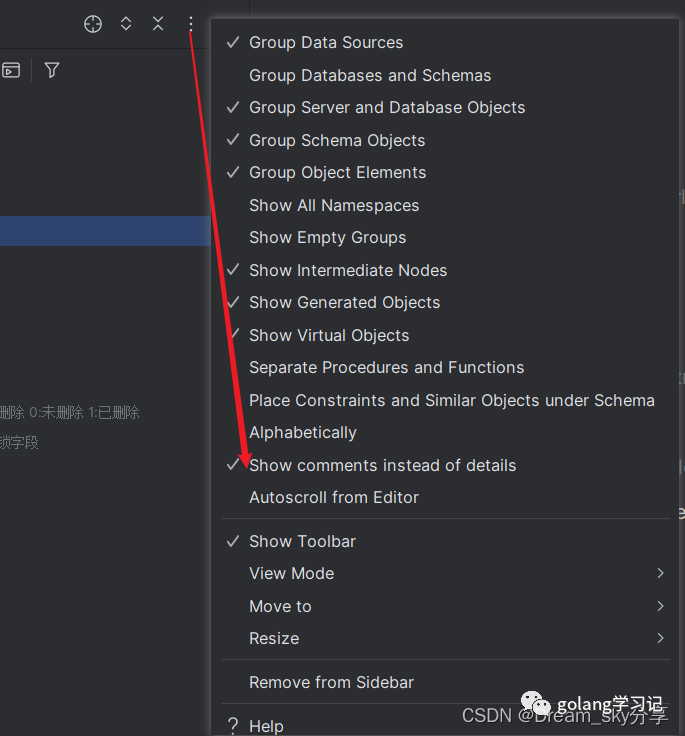This screenshot has width=685, height=736.
Task: Click the Select Opened File crosshair icon
Action: point(93,24)
